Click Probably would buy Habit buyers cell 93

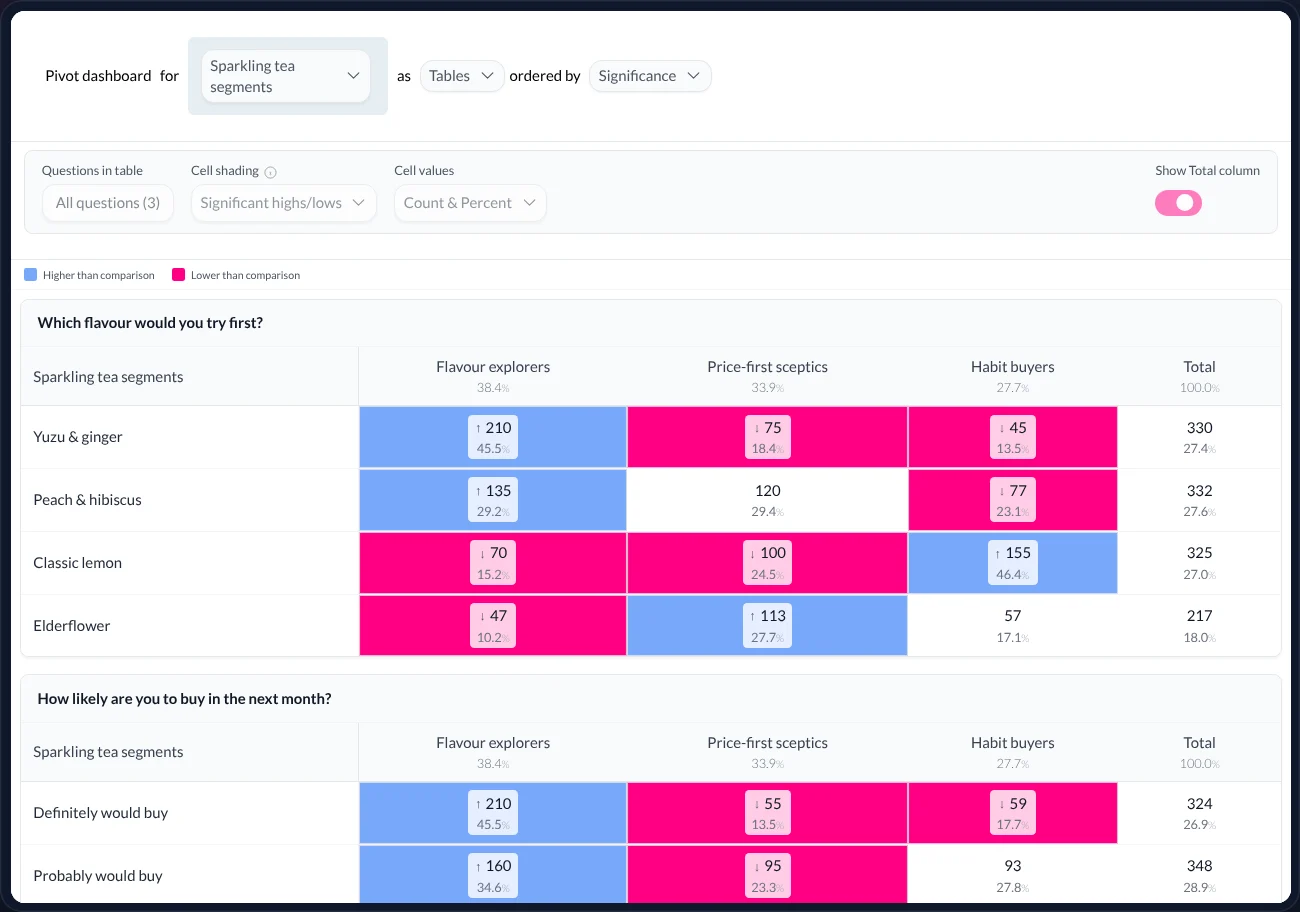[x=1013, y=876]
